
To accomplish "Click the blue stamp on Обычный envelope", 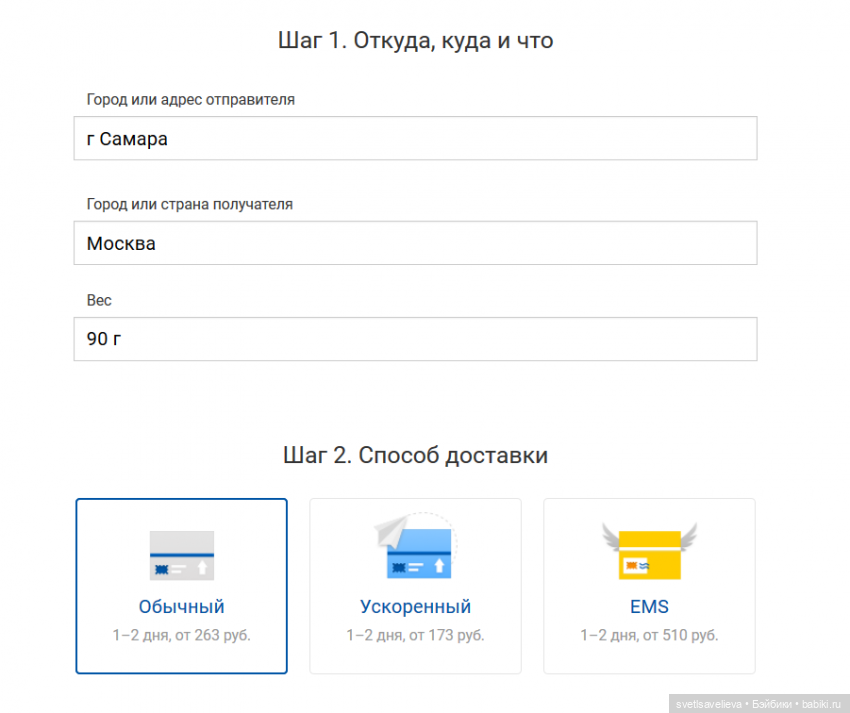I will pos(159,568).
